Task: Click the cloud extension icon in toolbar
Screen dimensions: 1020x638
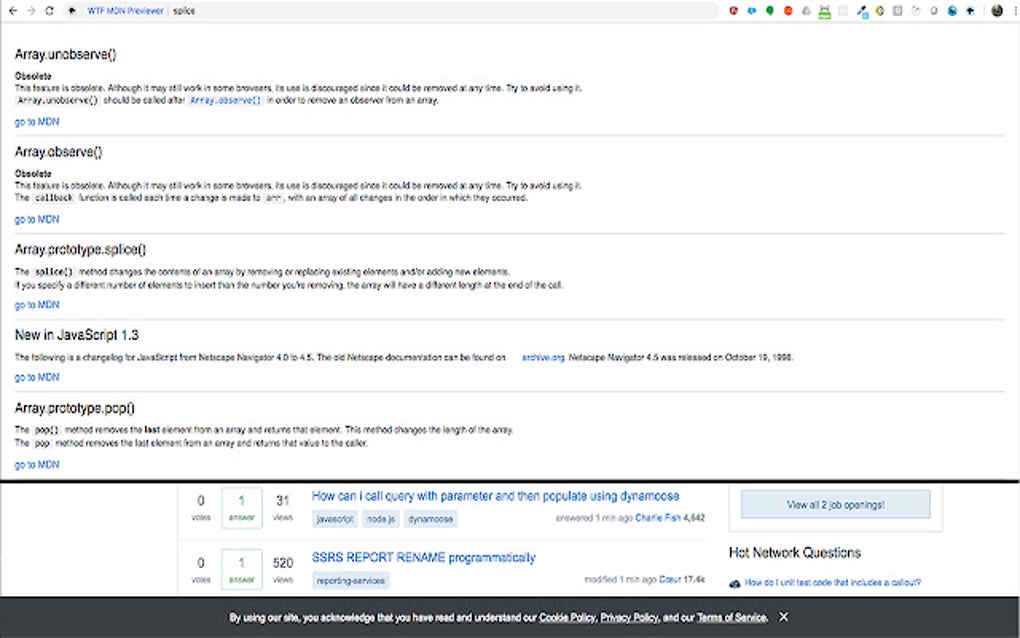Action: pos(805,11)
